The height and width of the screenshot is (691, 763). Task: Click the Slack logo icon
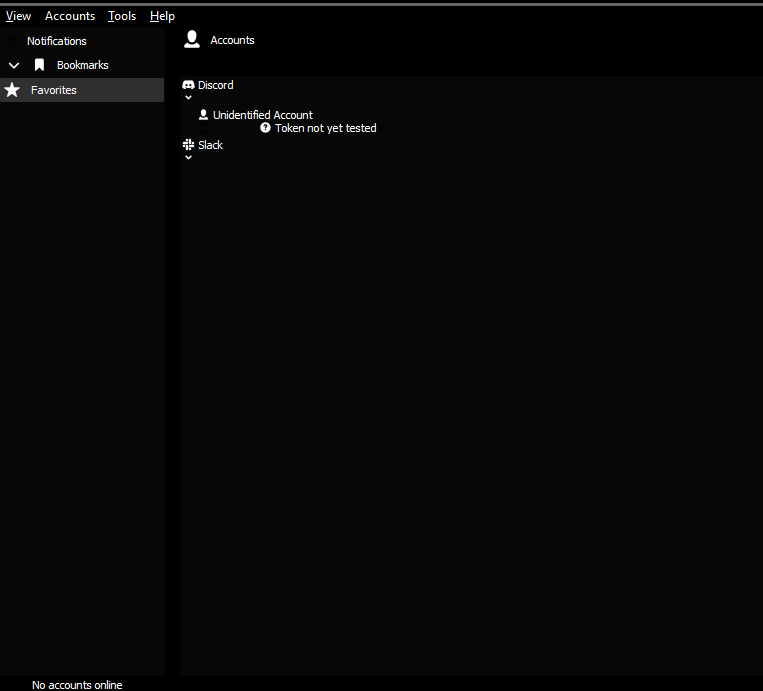point(188,145)
